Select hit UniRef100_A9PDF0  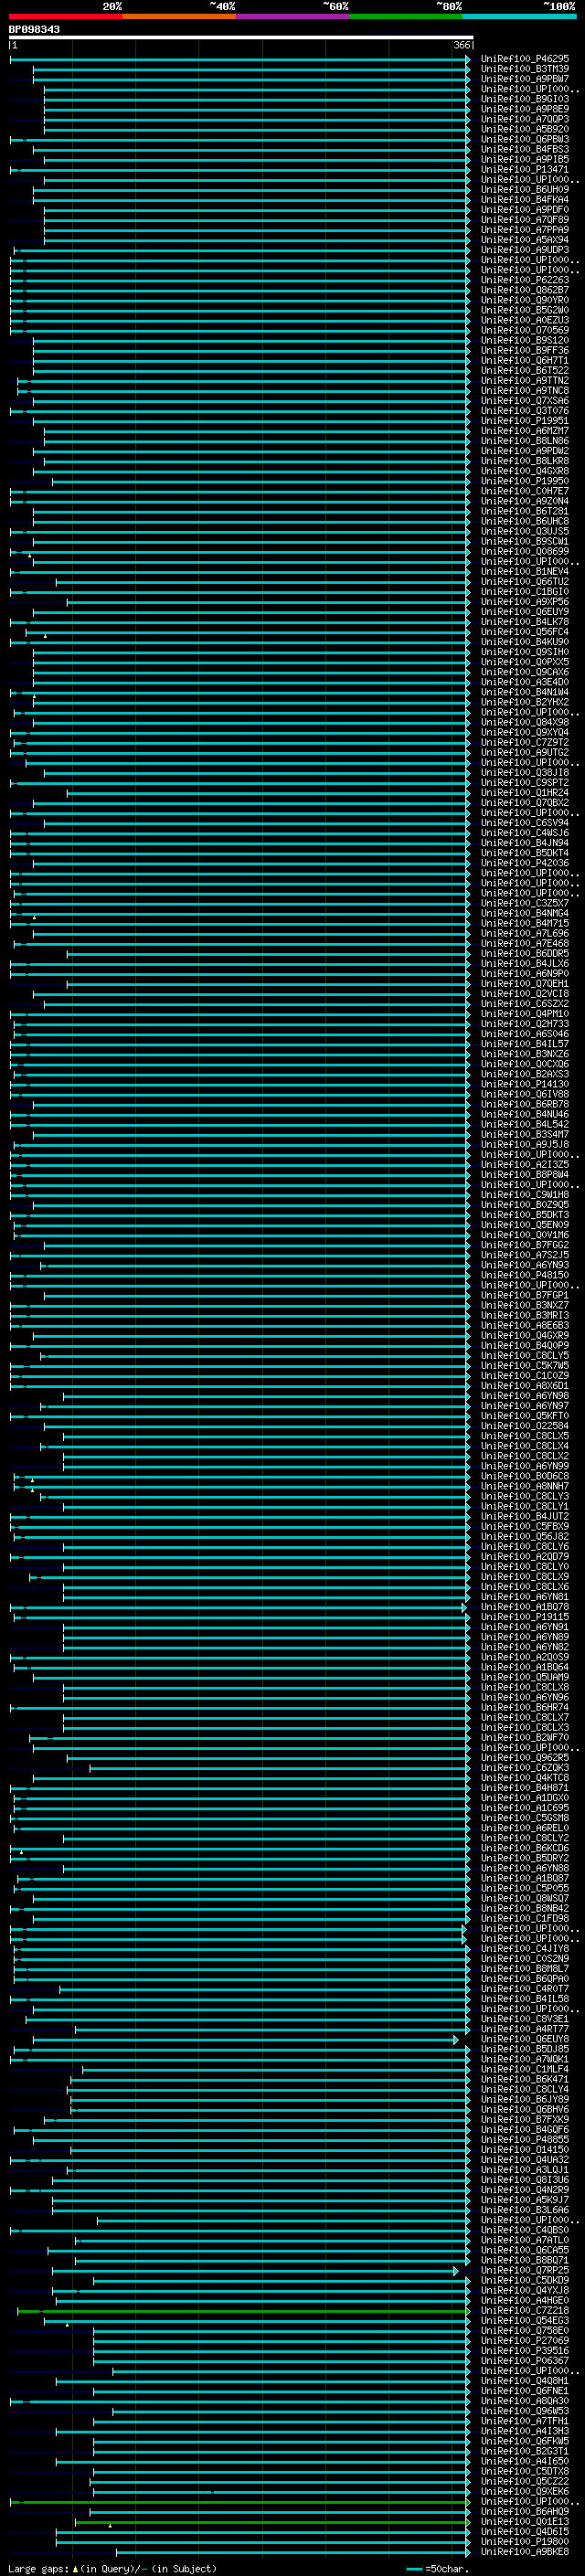[x=524, y=210]
